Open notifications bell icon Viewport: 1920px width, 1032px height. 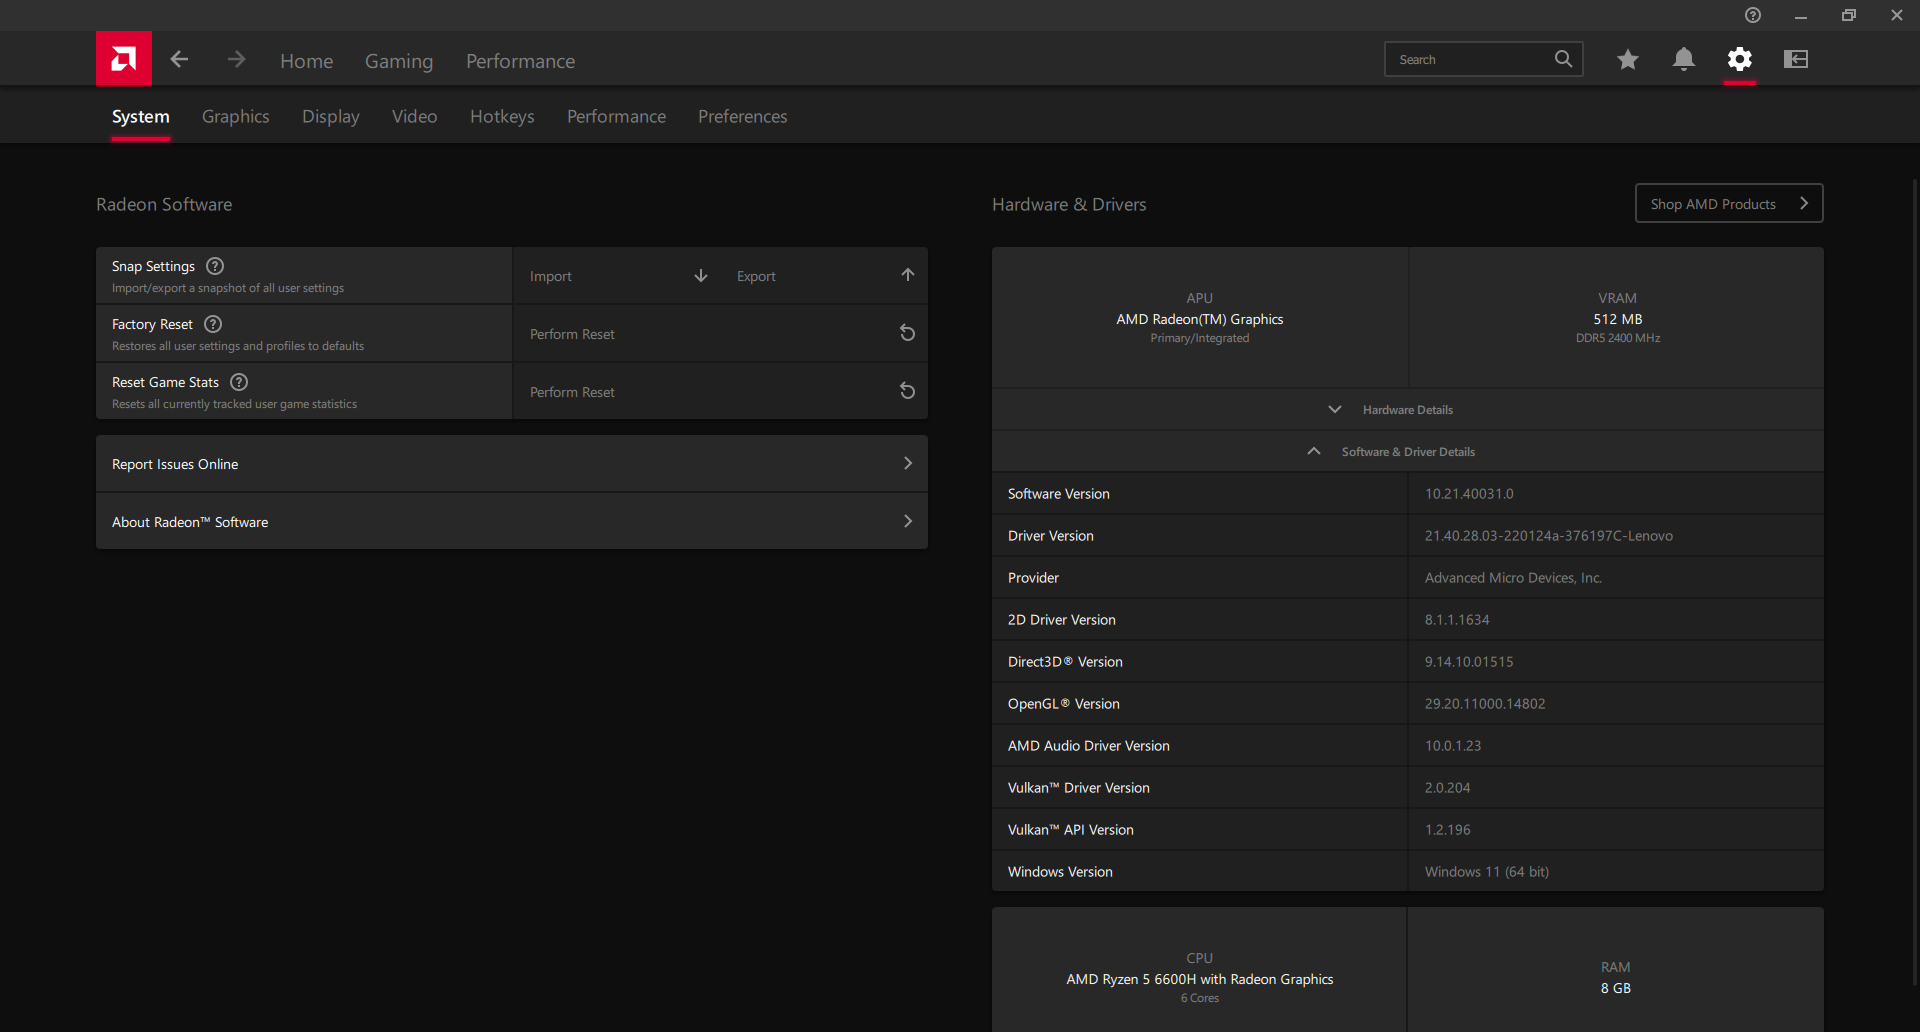(x=1684, y=60)
